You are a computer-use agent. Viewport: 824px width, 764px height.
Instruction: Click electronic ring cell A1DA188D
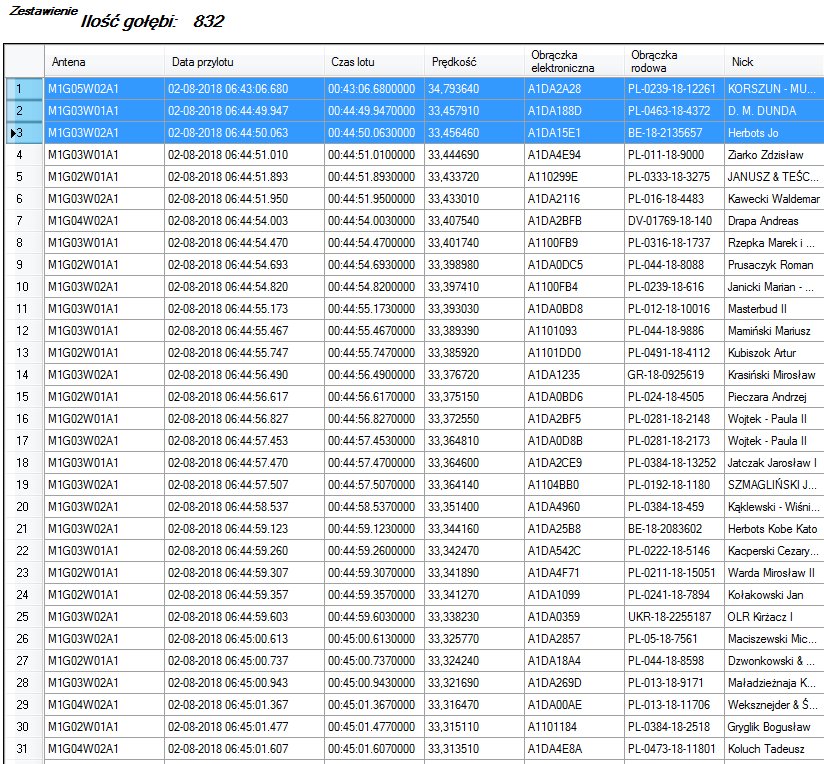click(574, 111)
